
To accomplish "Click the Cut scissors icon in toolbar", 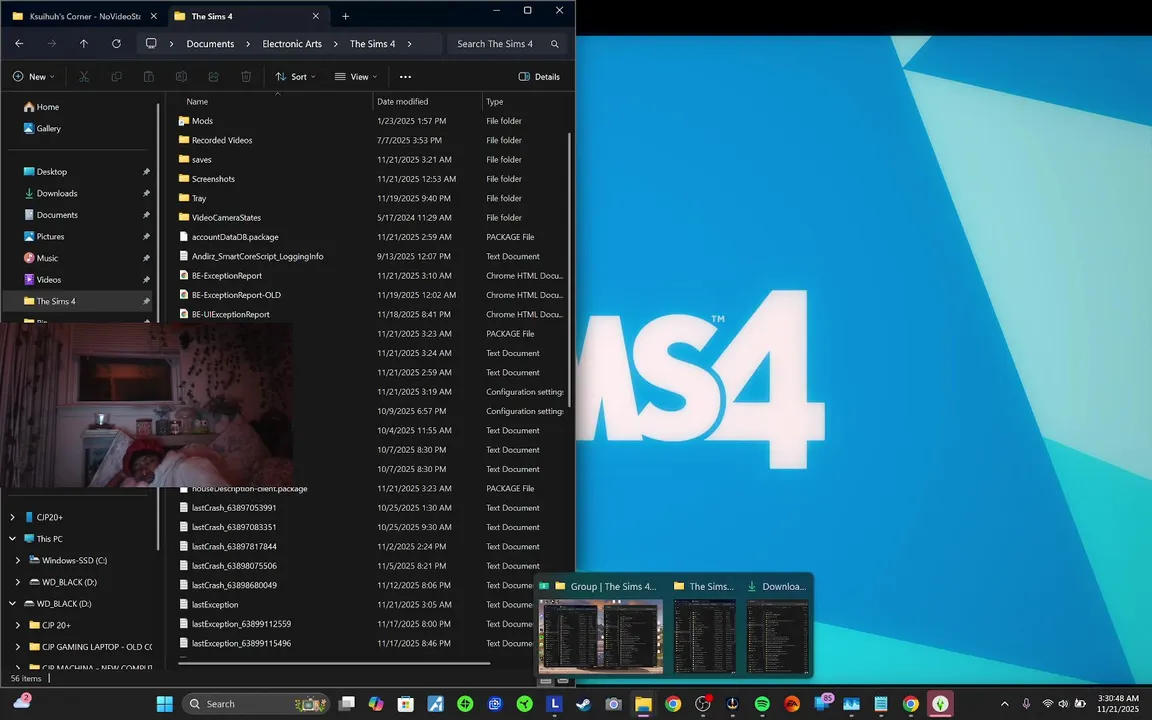I will point(84,76).
